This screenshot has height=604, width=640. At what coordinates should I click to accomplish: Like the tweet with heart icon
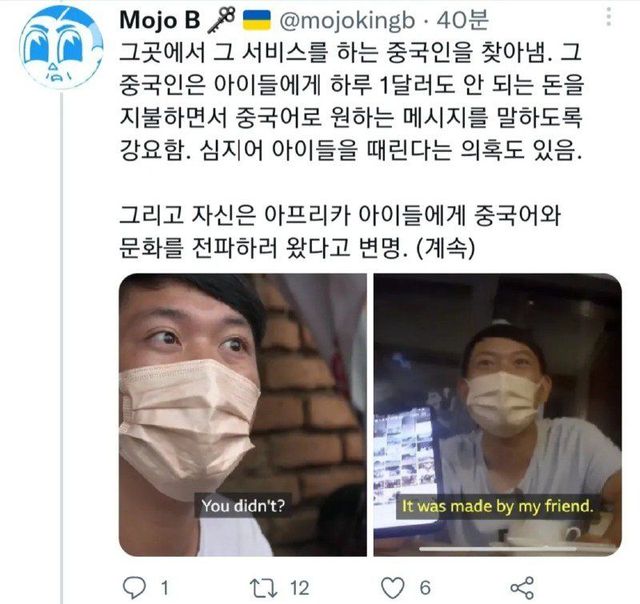(392, 588)
